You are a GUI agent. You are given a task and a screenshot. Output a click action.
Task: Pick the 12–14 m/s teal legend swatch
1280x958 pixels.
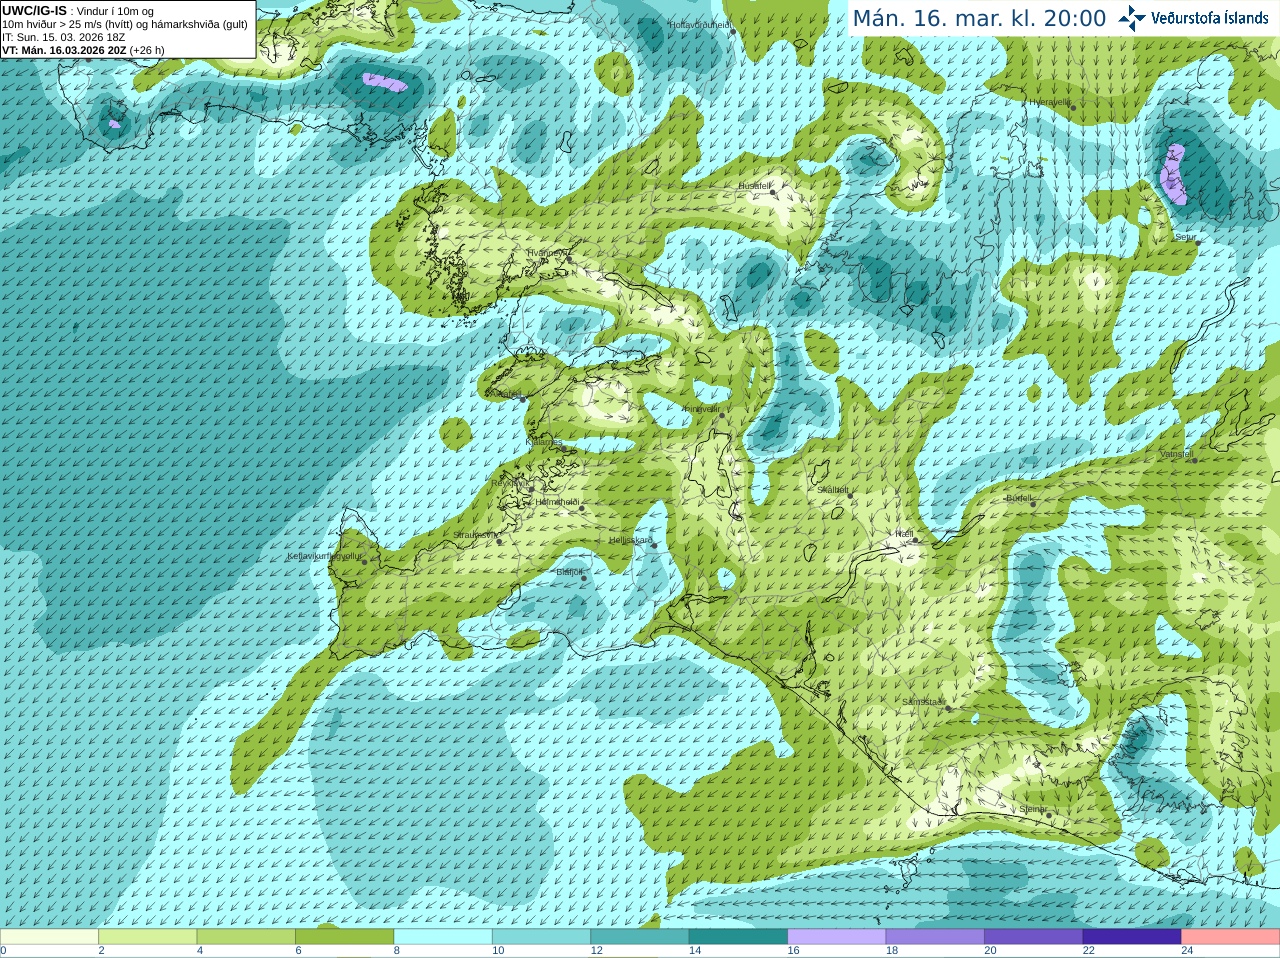pos(640,937)
